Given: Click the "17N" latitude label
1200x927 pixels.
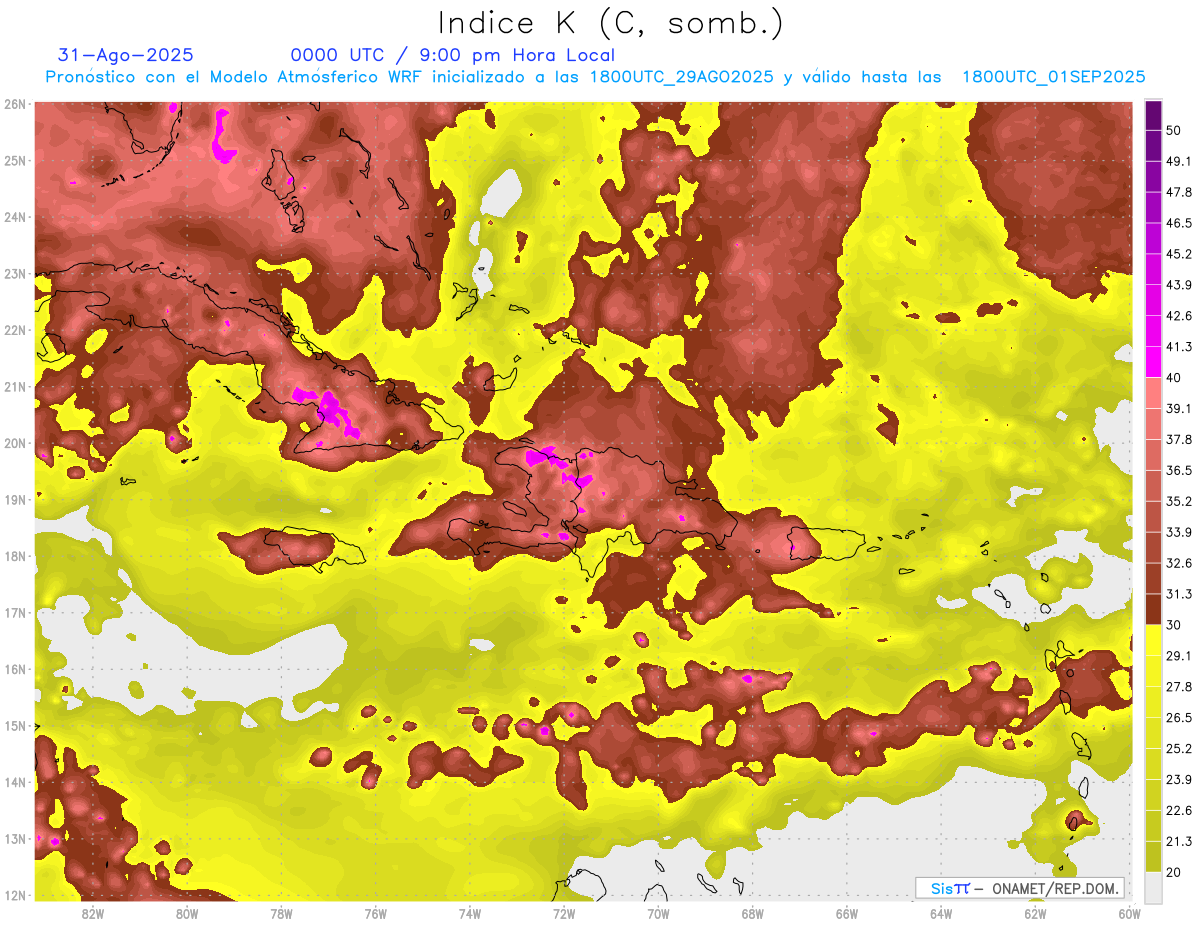Looking at the screenshot, I should (x=15, y=612).
